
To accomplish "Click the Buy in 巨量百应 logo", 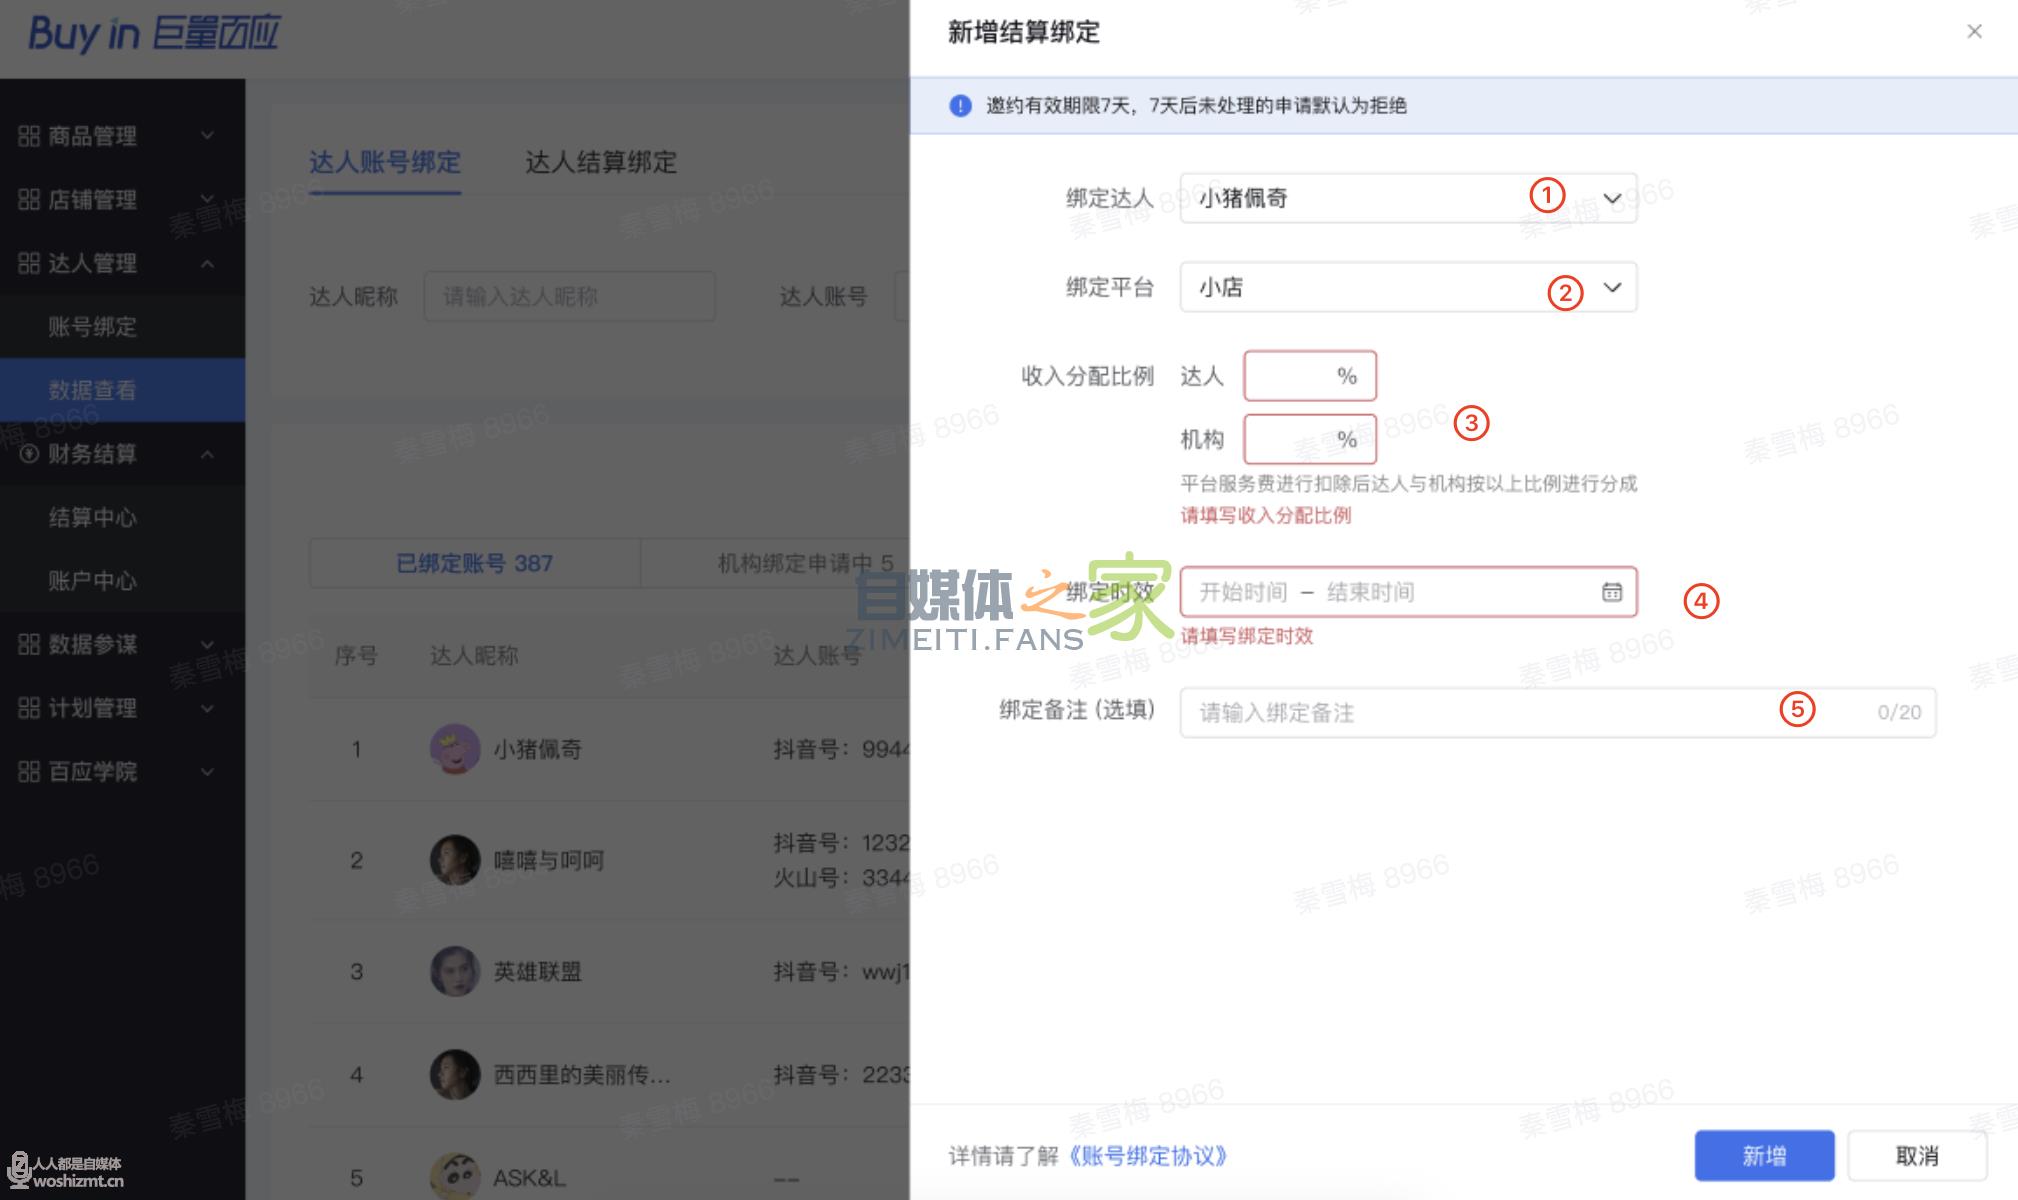I will point(153,34).
